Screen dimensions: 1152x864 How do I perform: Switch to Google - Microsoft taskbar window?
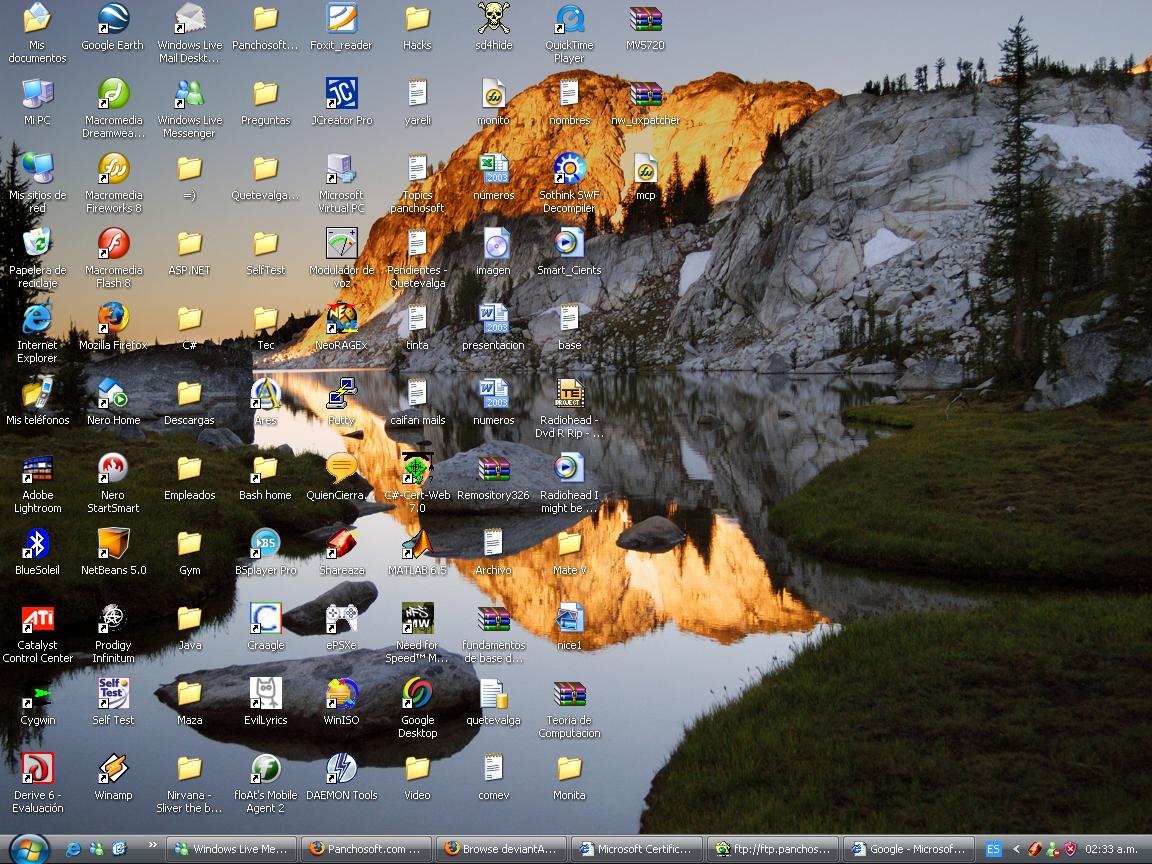pos(908,849)
